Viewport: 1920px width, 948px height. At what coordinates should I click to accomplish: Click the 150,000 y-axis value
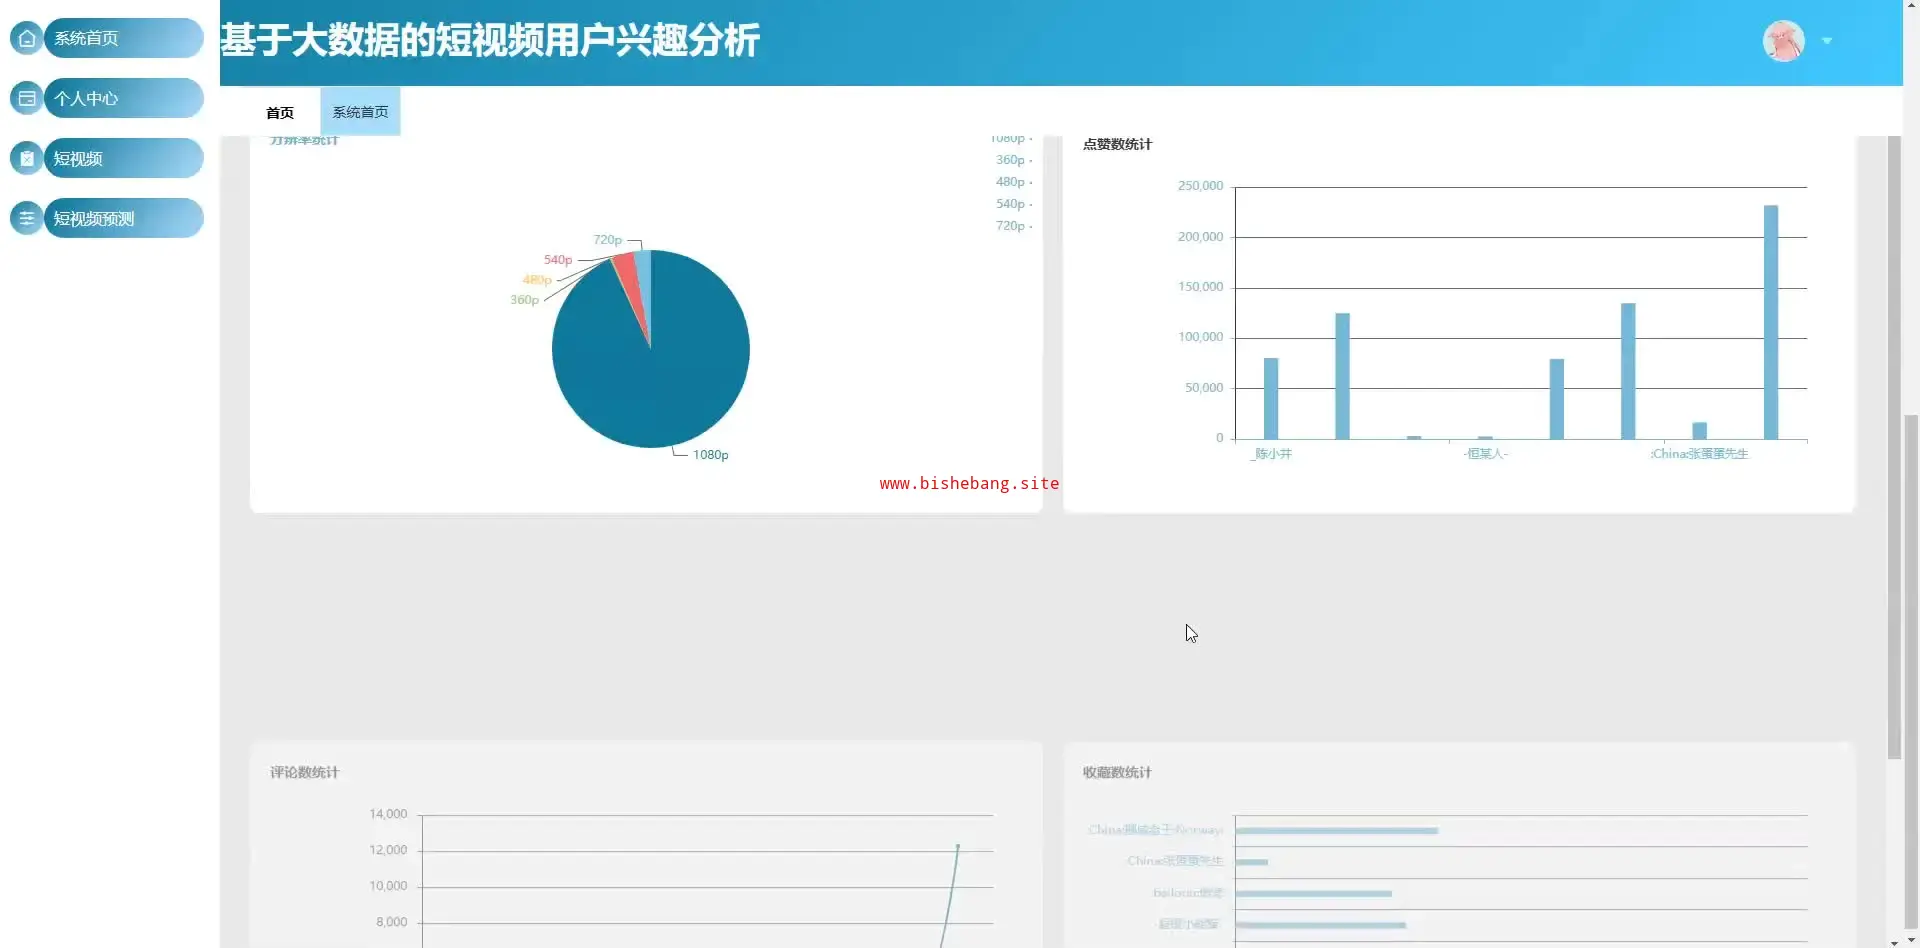[1200, 287]
